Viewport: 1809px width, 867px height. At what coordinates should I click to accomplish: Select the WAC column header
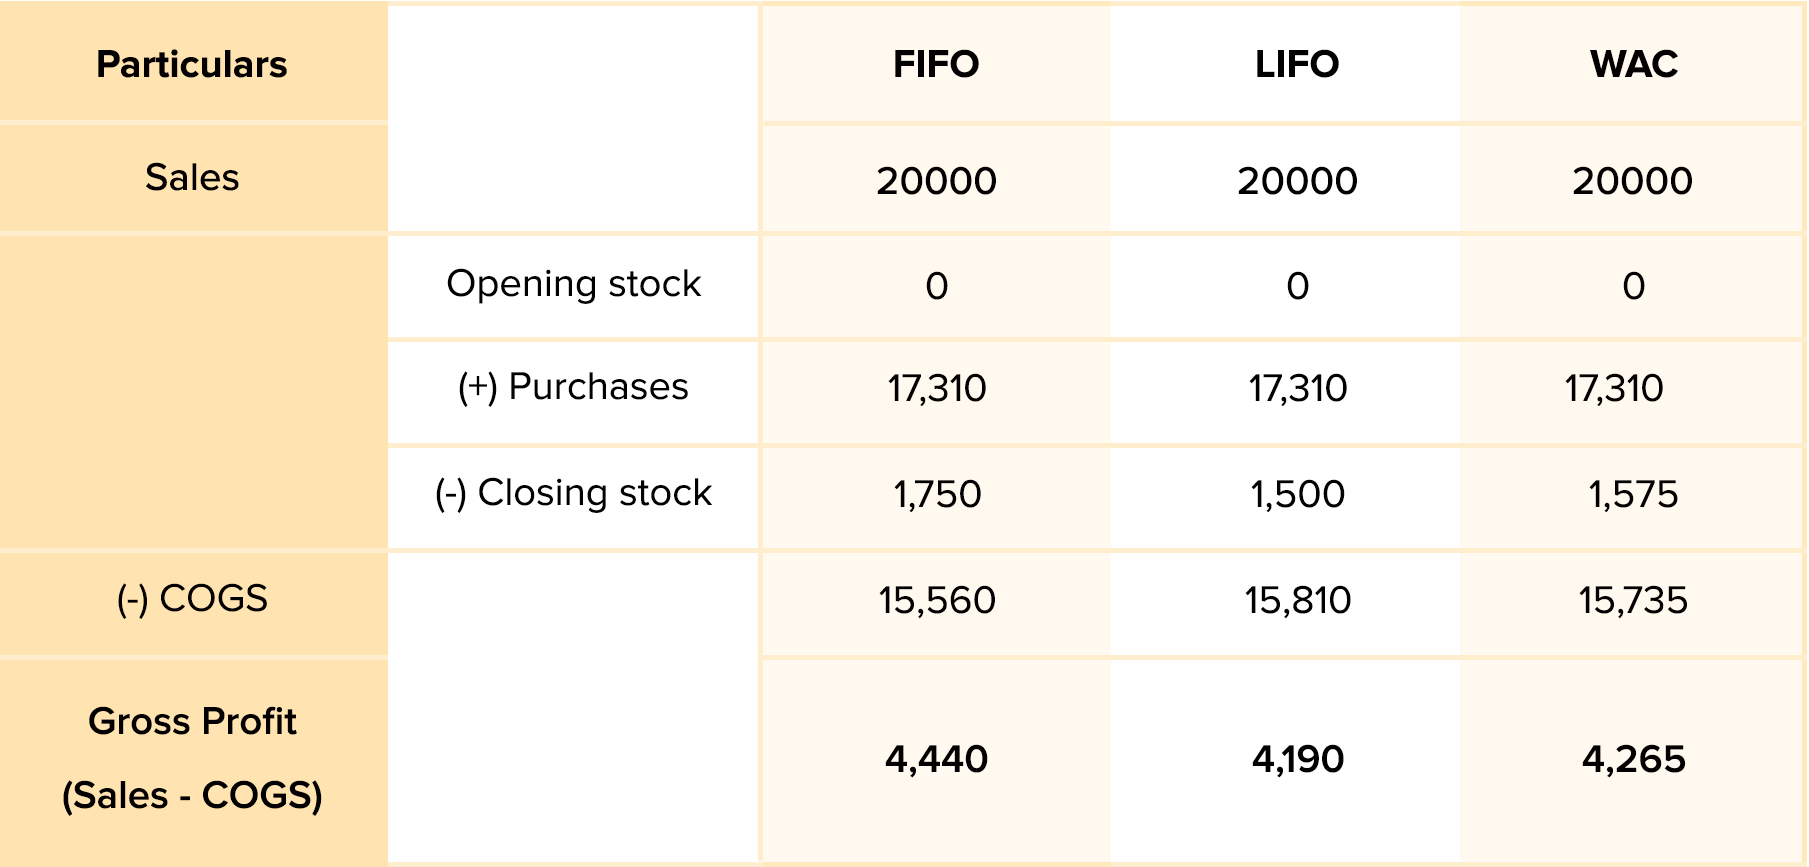(x=1633, y=65)
